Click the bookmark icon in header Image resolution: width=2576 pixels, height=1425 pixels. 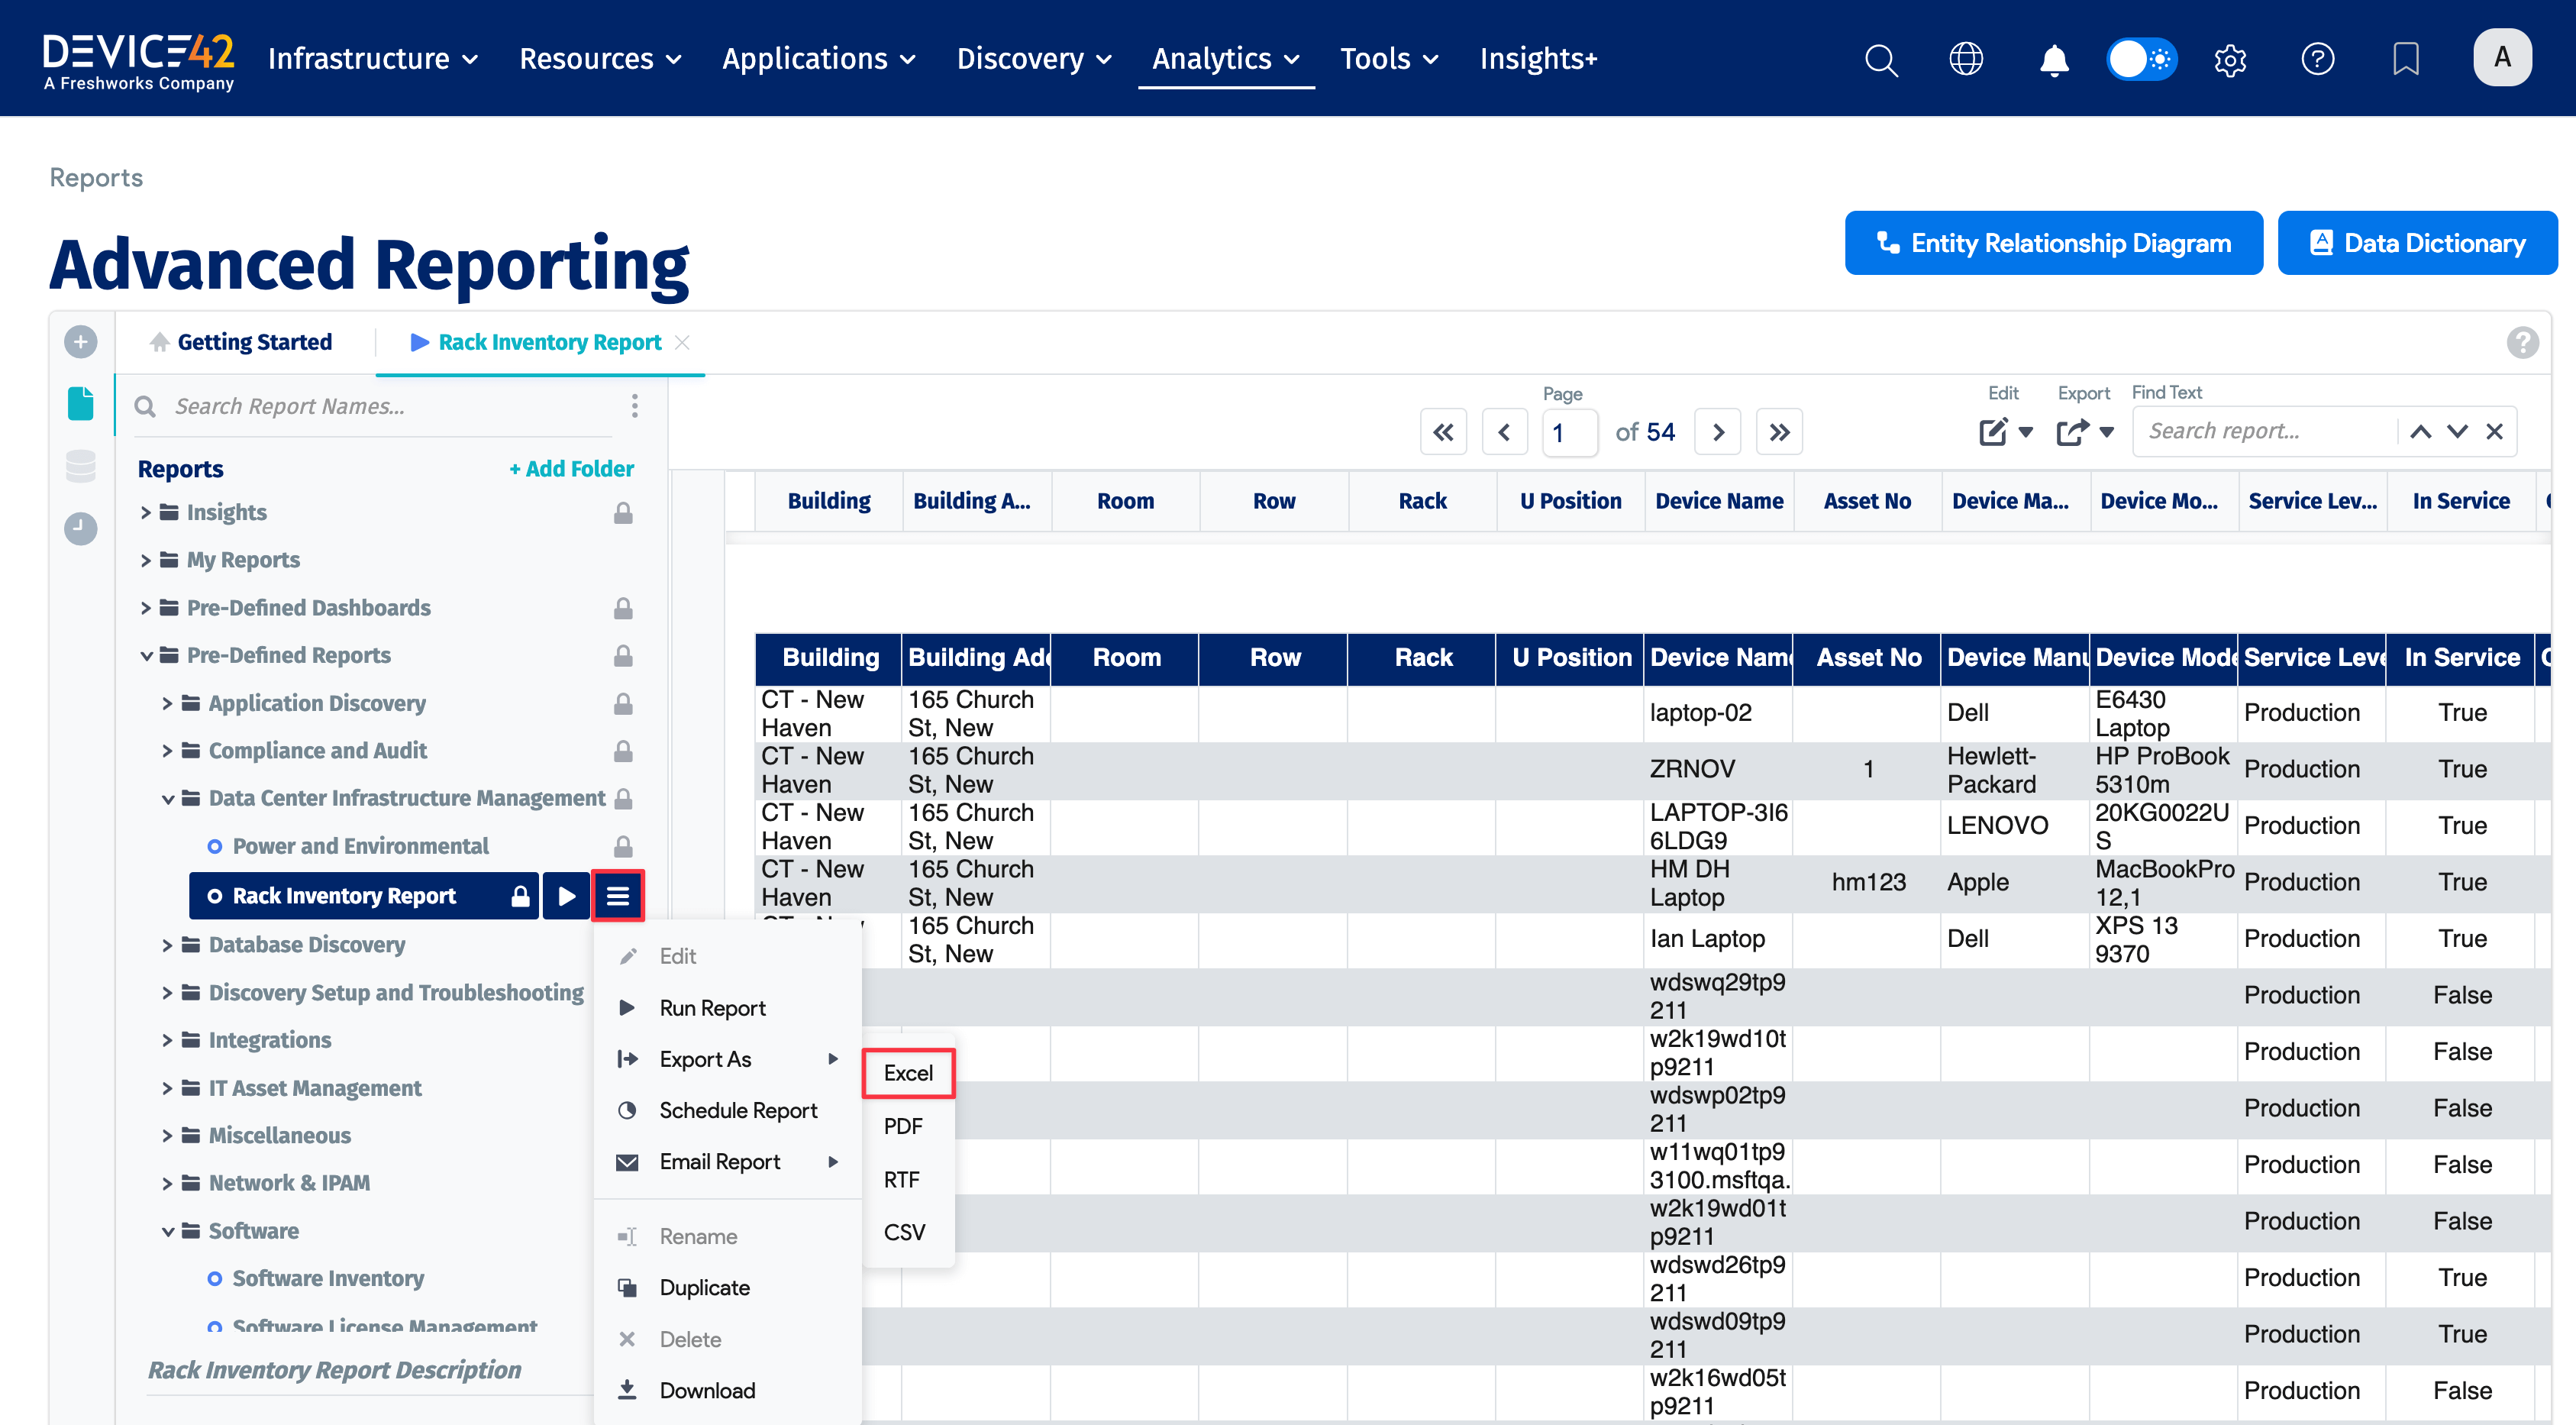[x=2406, y=59]
